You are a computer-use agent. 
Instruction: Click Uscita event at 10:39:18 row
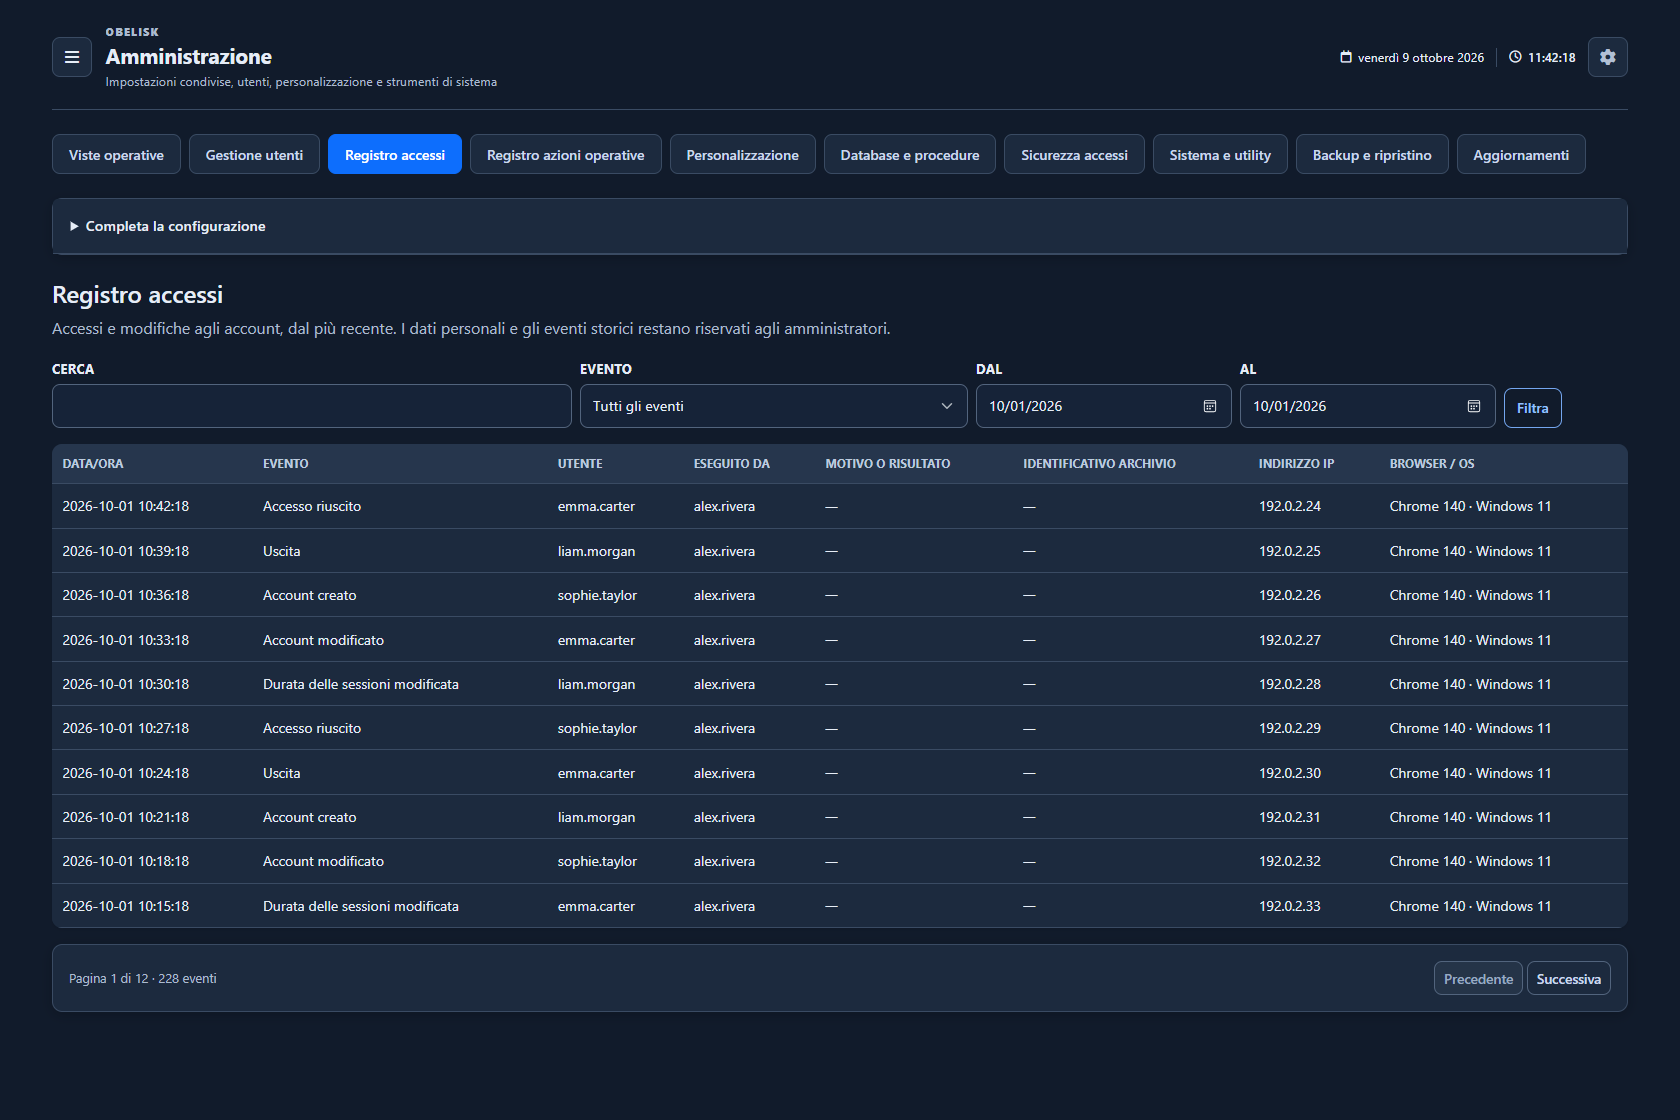pos(282,551)
